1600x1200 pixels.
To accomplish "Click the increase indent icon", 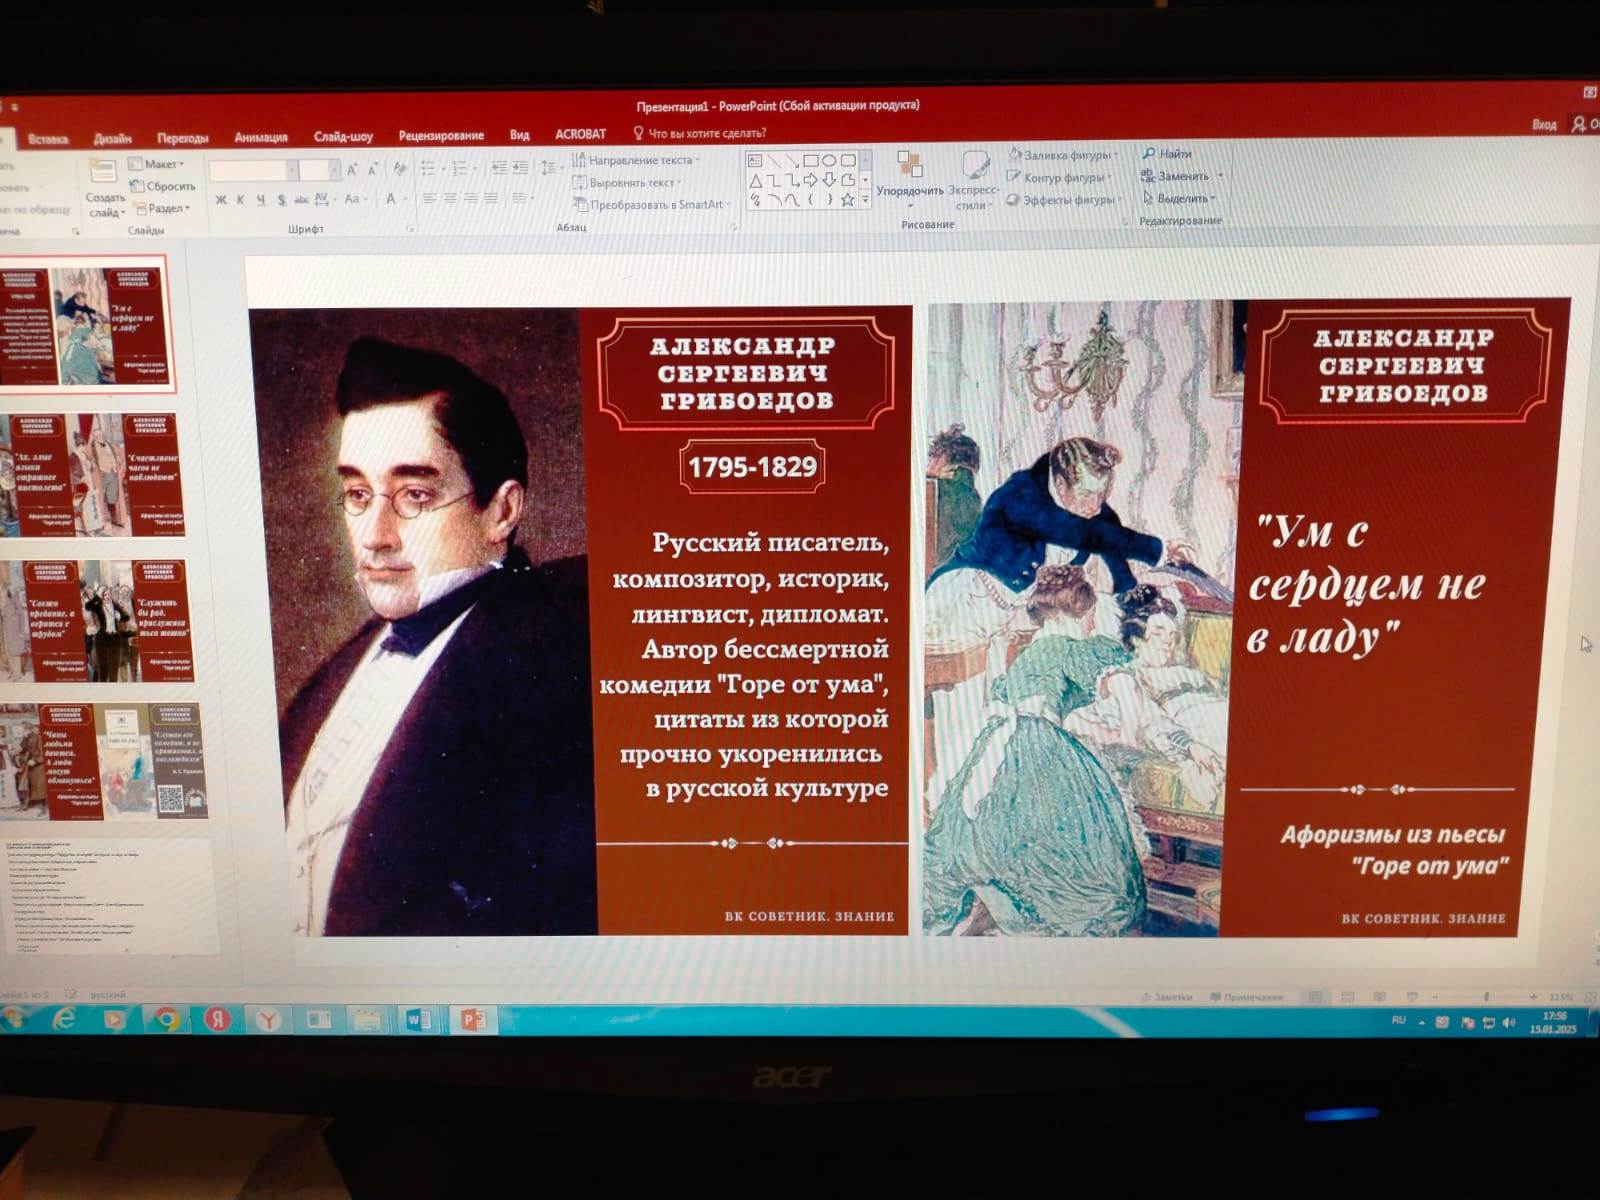I will 520,168.
